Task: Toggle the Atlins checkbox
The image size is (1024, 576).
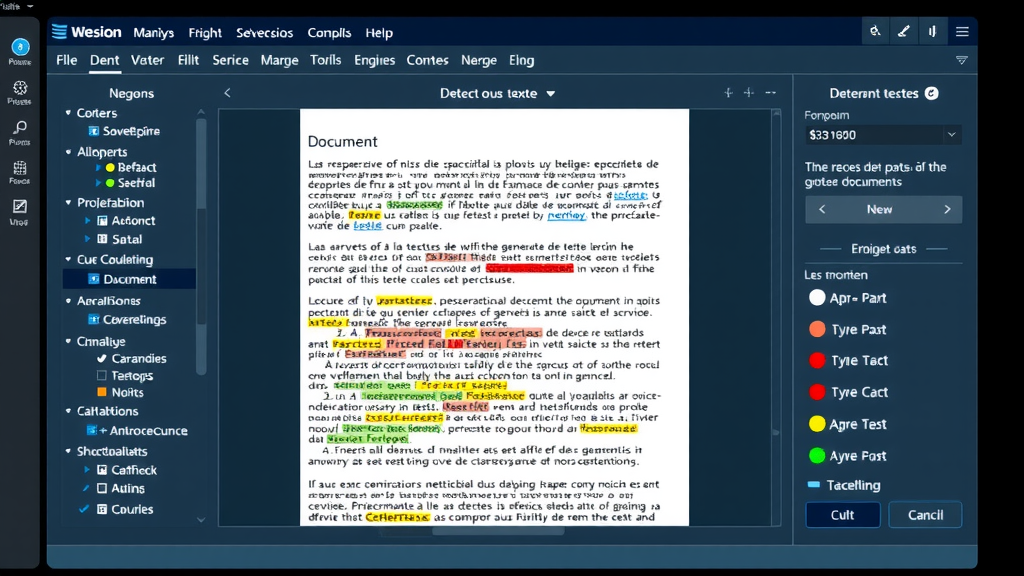Action: [102, 489]
